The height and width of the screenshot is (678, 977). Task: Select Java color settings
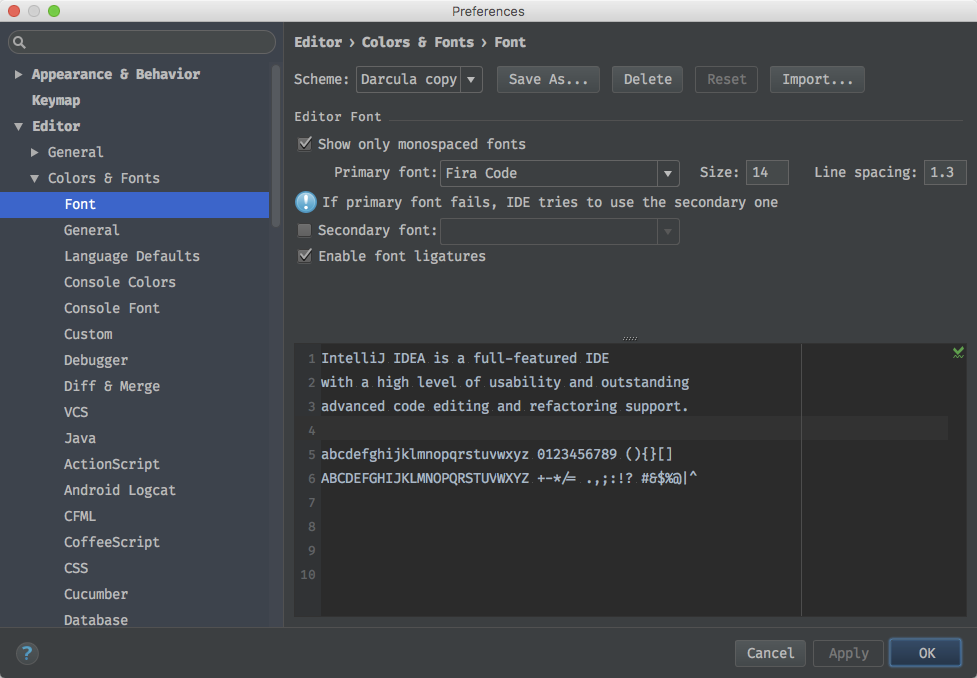[80, 438]
